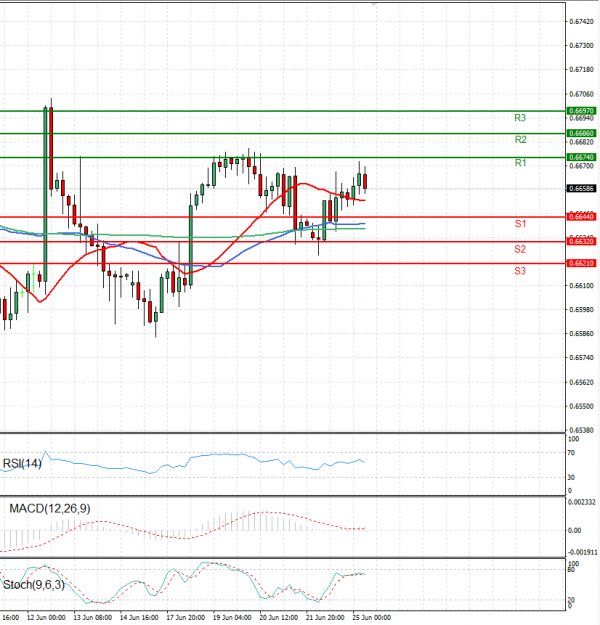Click the 20 Jun 12:00 time label
600x625 pixels.
[279, 617]
